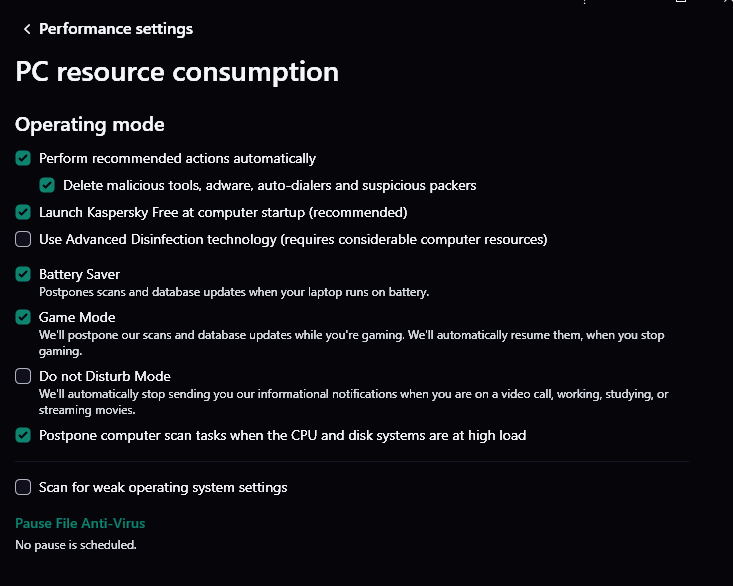733x586 pixels.
Task: Click the Scan for weak operating system settings label
Action: coord(163,487)
